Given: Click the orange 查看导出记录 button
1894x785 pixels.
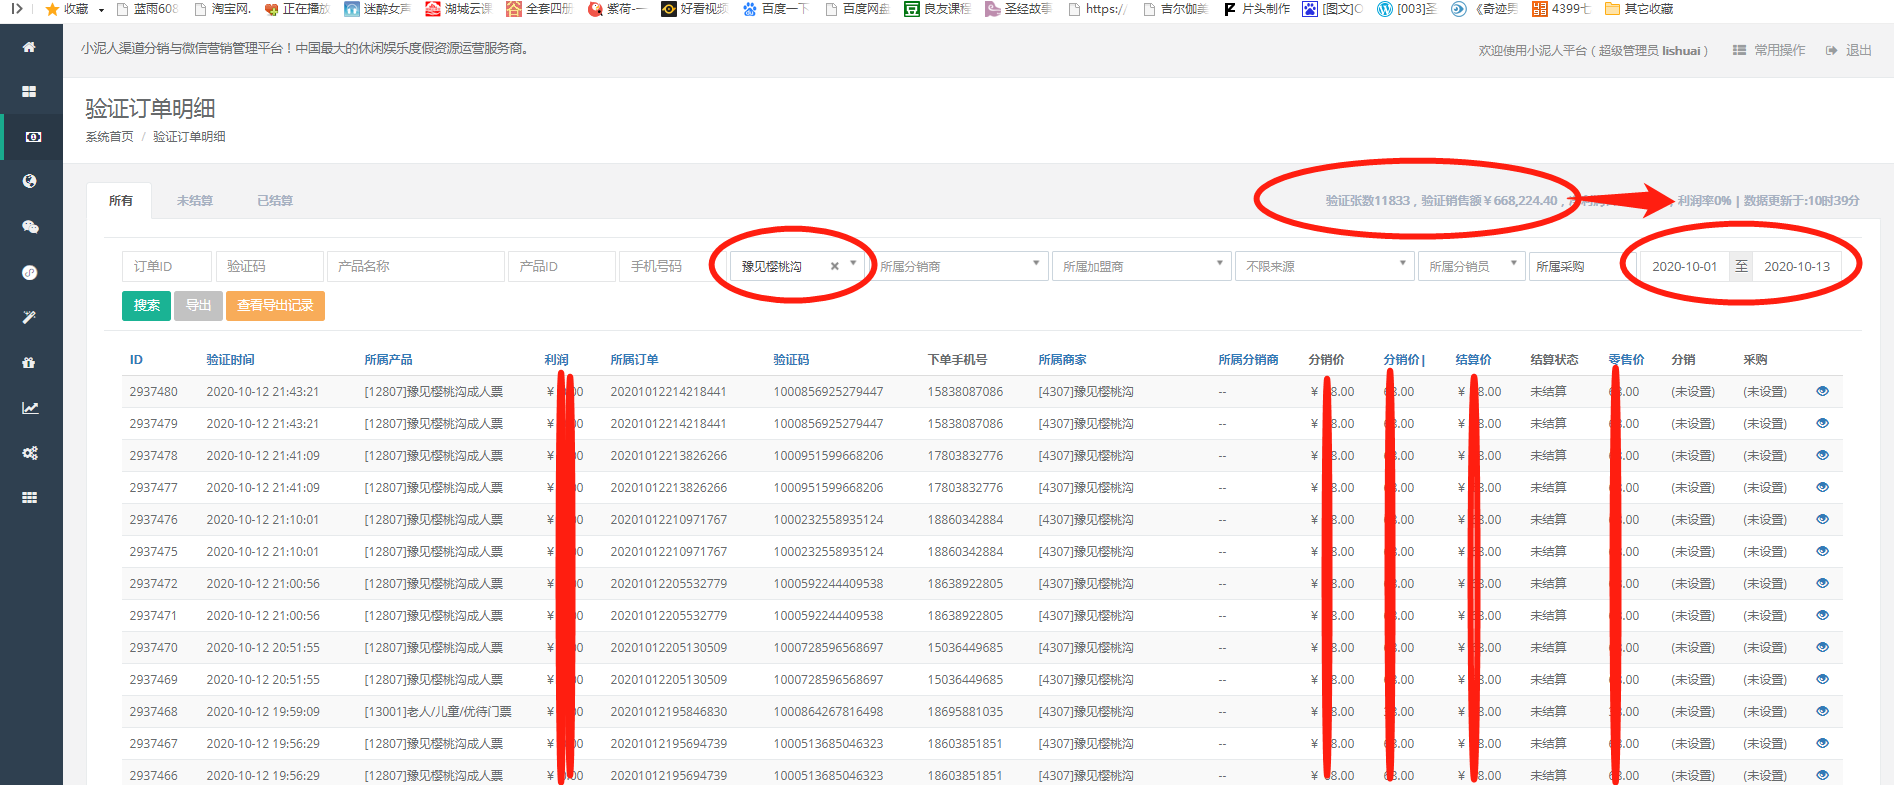Looking at the screenshot, I should point(275,306).
